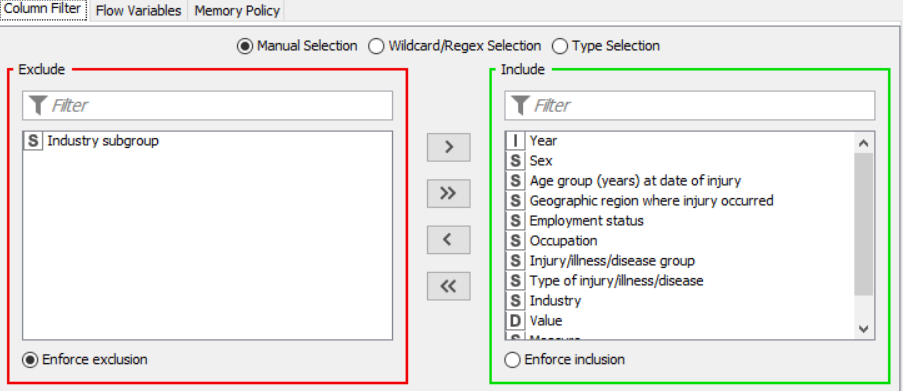Click the double right arrow add-all button
903x391 pixels.
click(449, 193)
